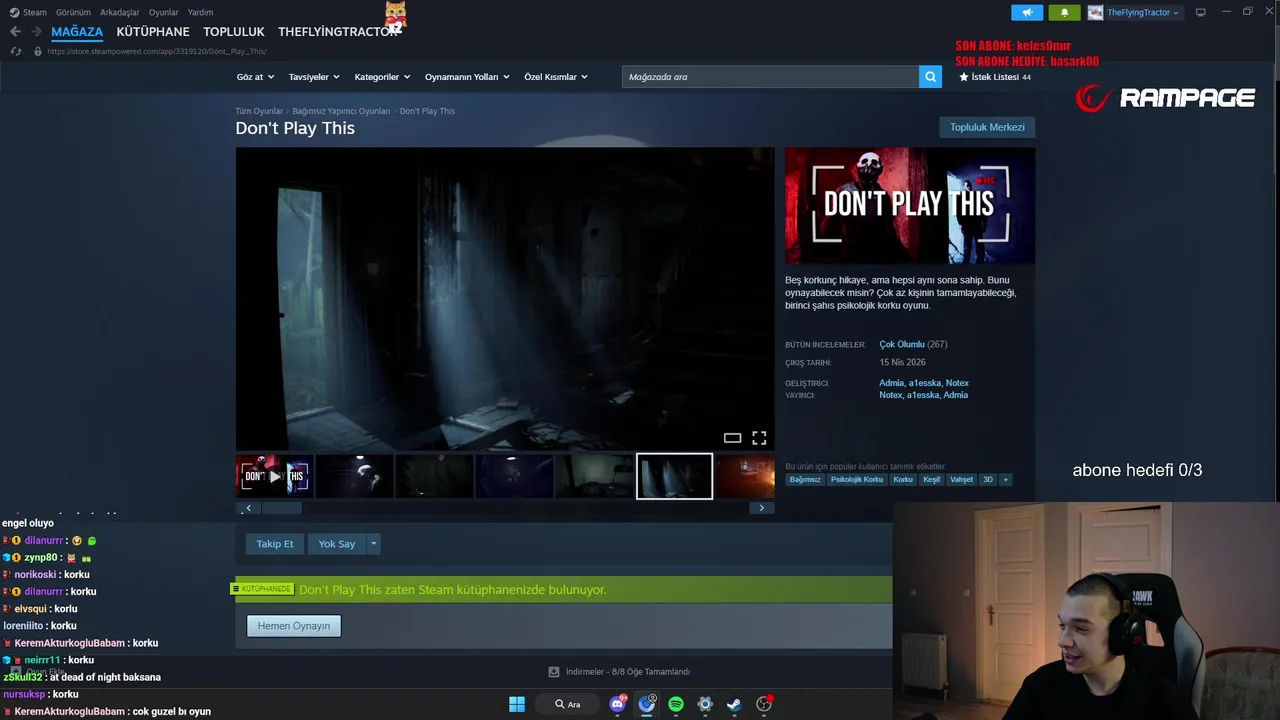Click the Yok Say button
Image resolution: width=1280 pixels, height=720 pixels.
click(x=337, y=544)
